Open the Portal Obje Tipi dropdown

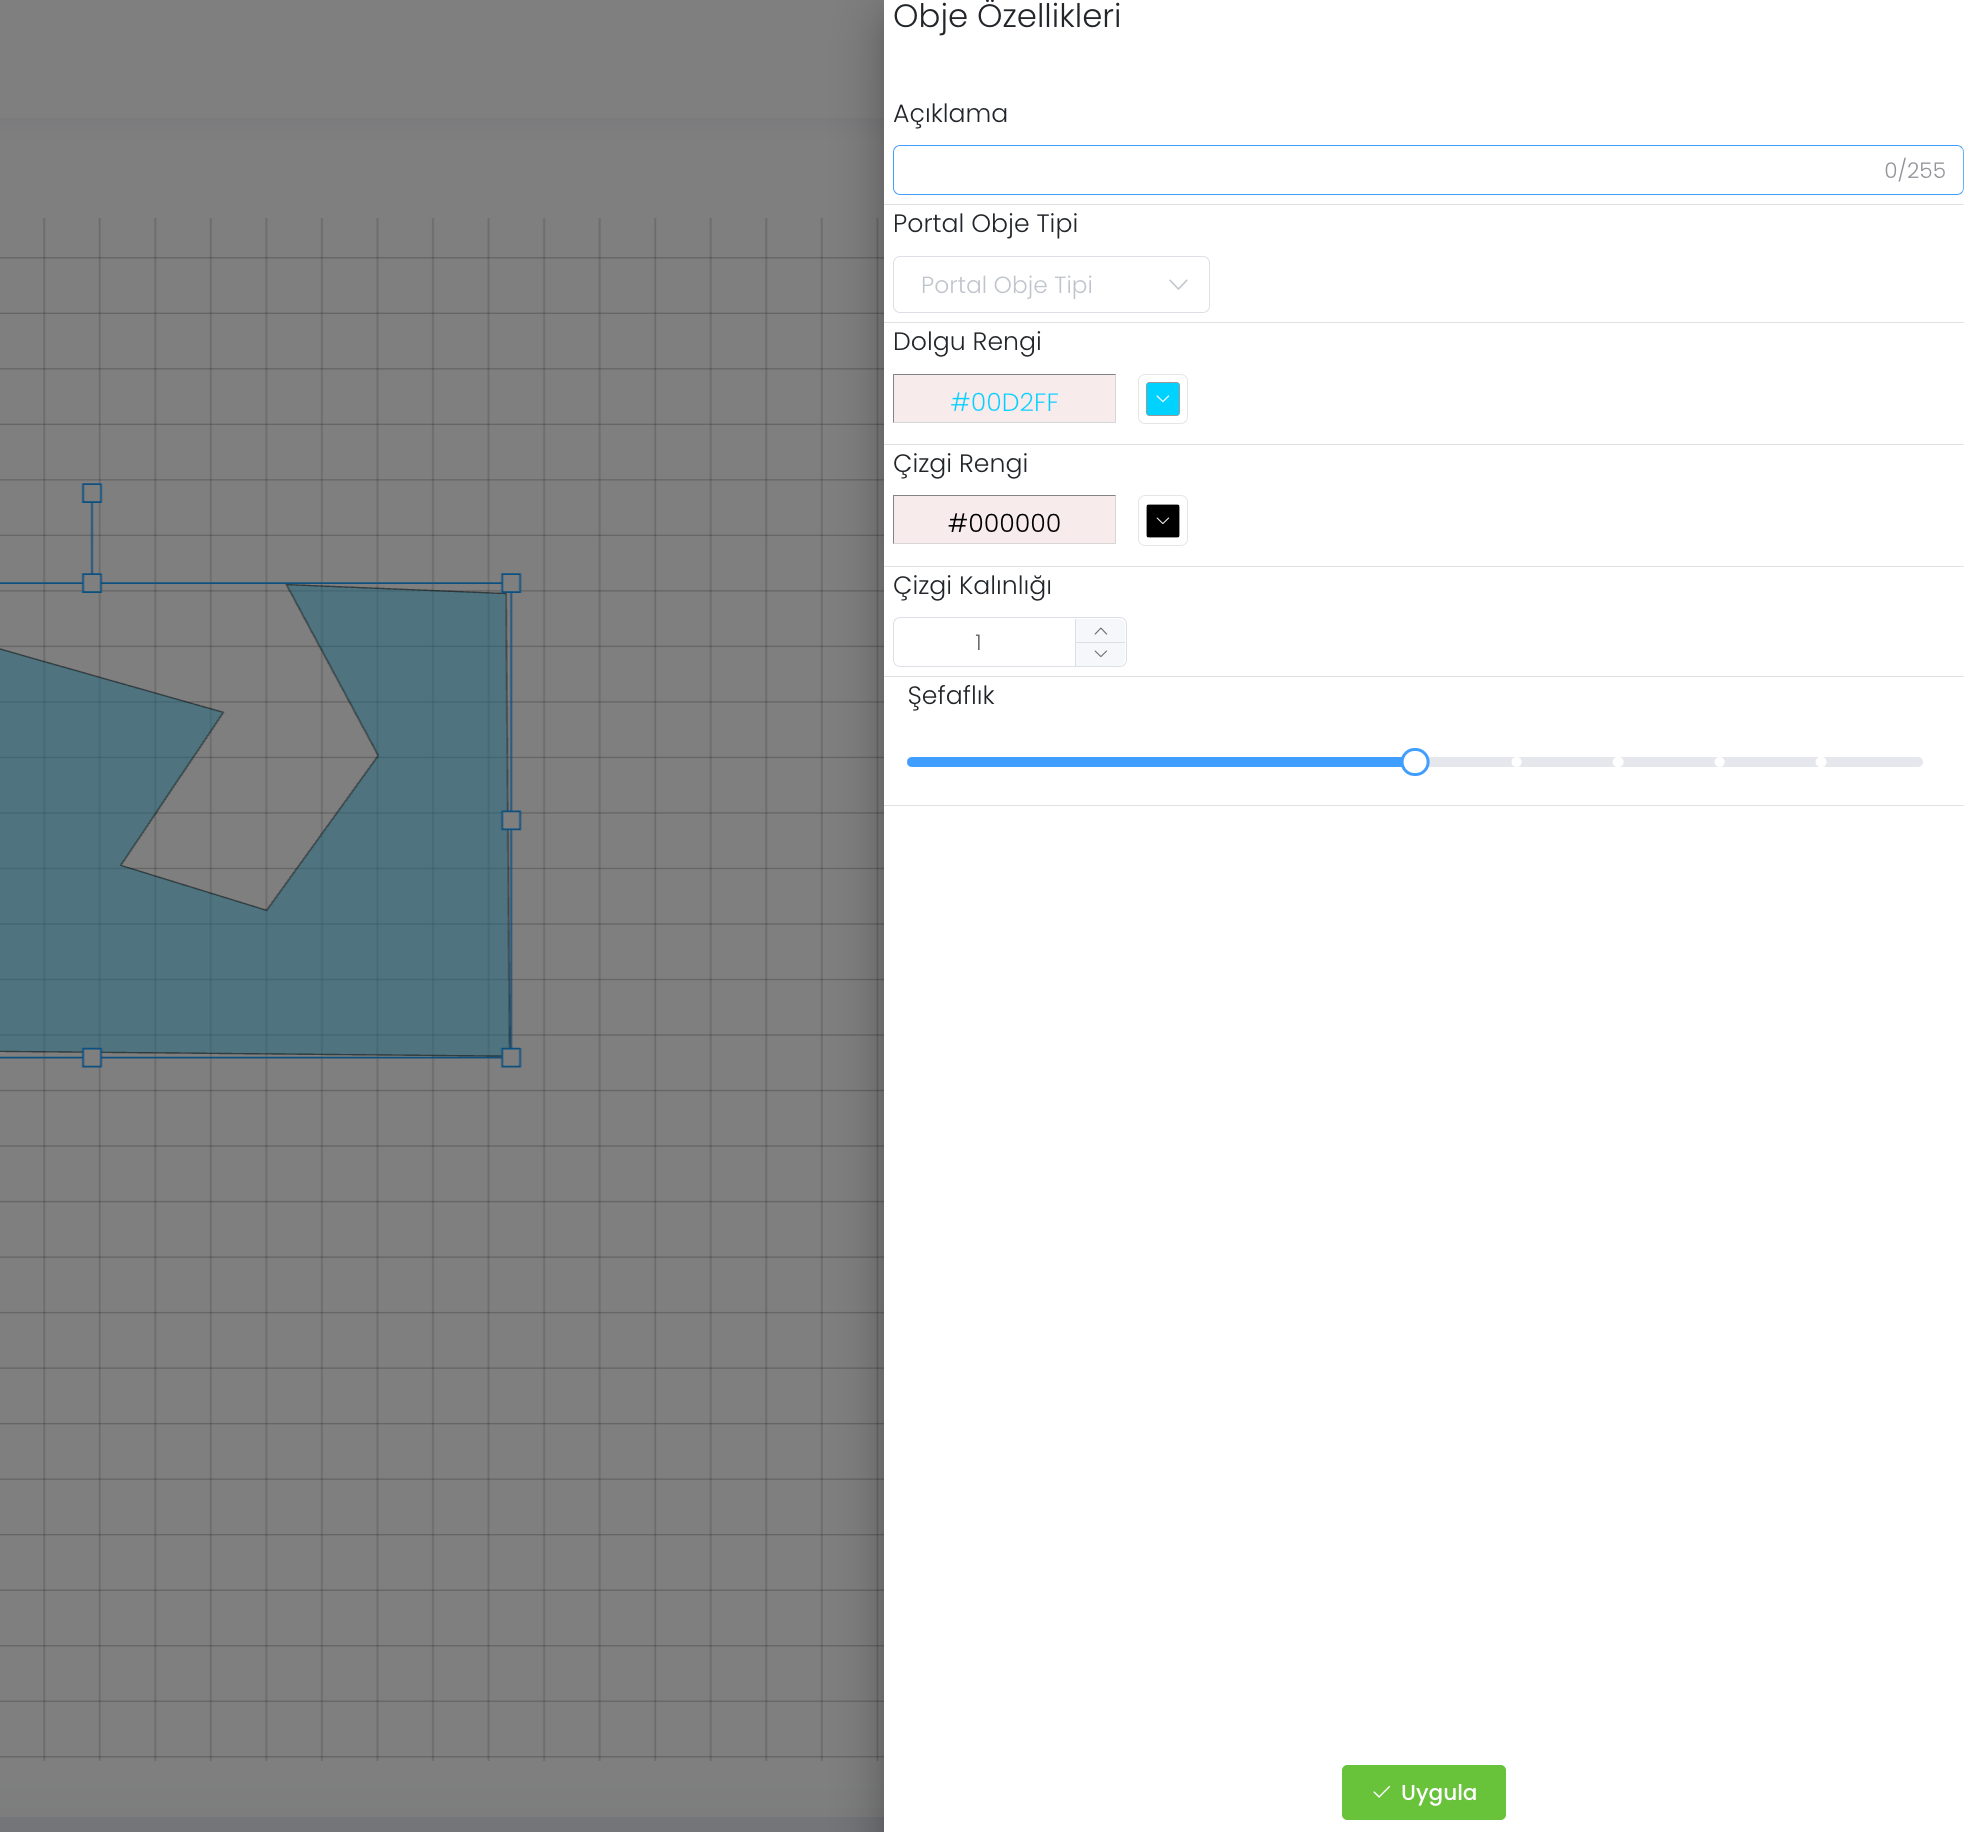click(x=1050, y=285)
